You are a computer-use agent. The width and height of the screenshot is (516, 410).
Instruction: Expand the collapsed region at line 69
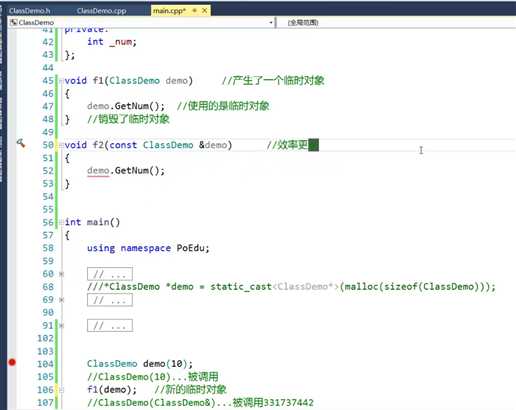coord(61,300)
